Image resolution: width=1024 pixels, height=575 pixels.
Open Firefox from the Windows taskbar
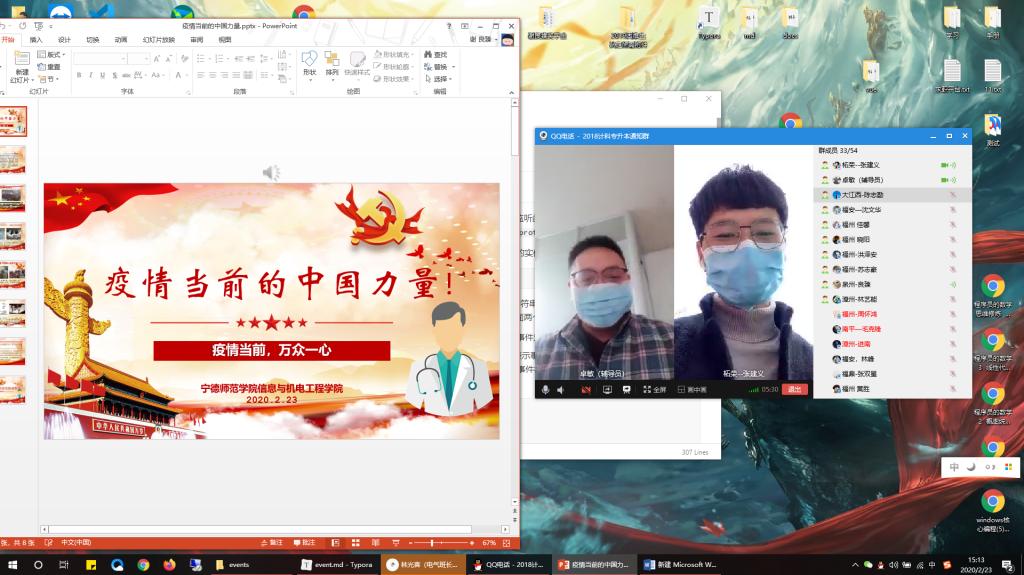coord(169,565)
